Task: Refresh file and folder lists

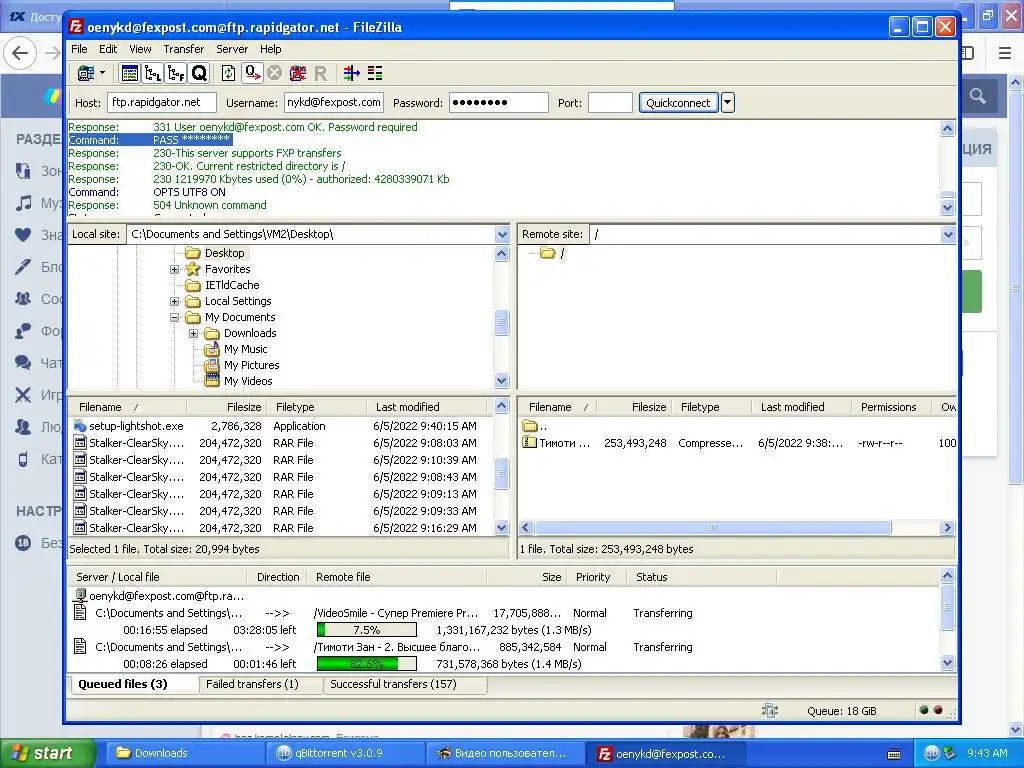Action: pos(228,73)
